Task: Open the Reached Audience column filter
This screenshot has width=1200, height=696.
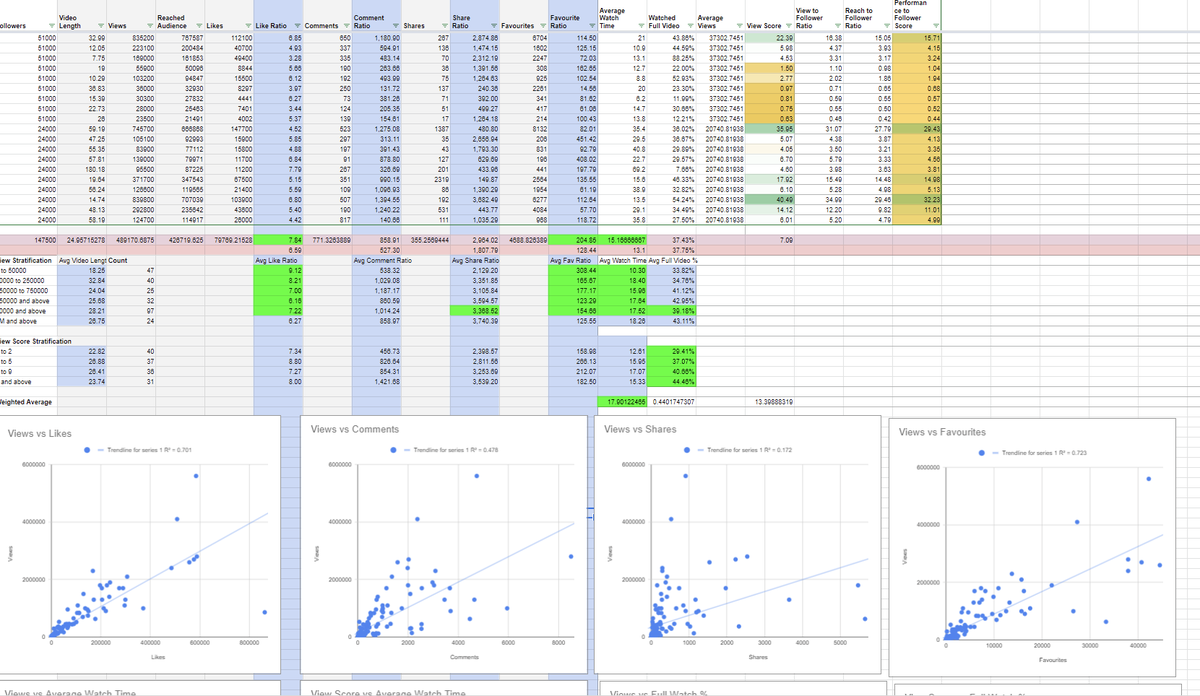Action: pos(198,25)
